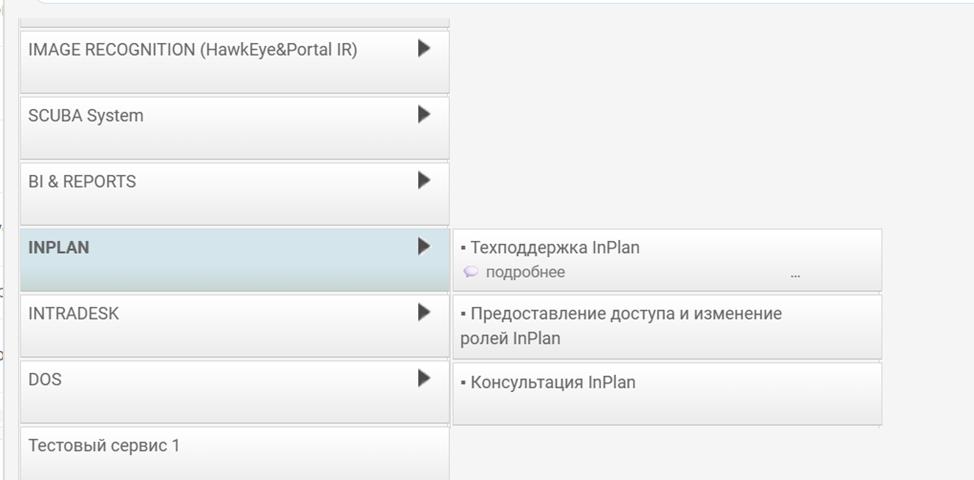
Task: Click the arrow next to BI & REPORTS
Action: tap(423, 180)
